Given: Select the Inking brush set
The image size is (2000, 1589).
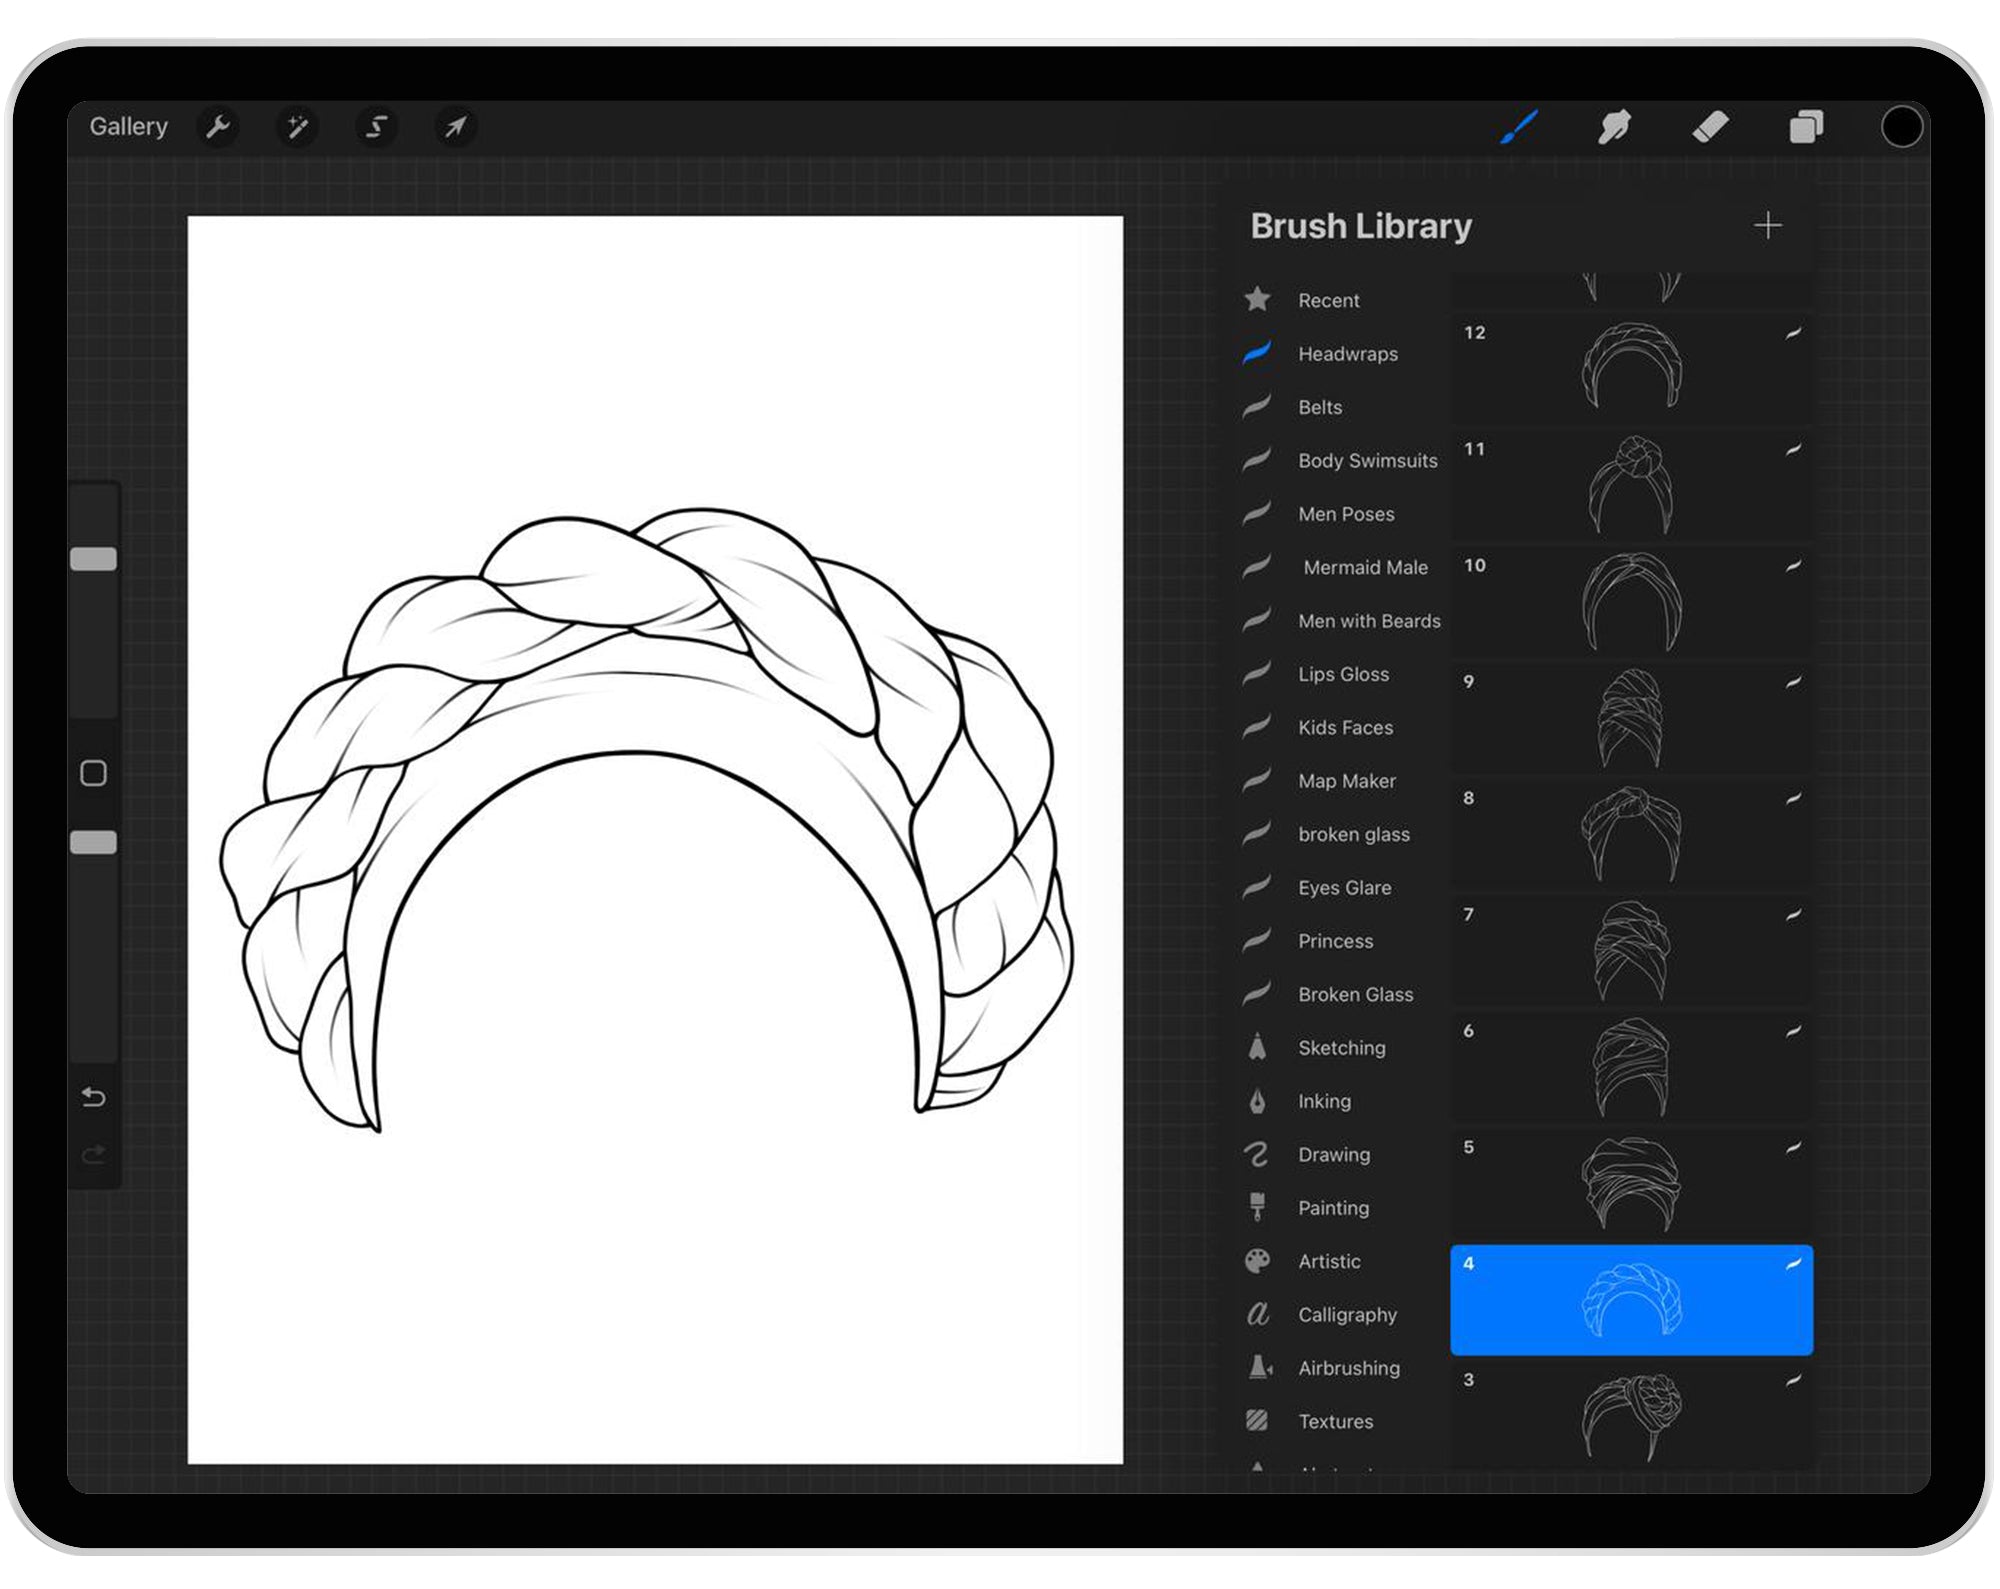Looking at the screenshot, I should tap(1324, 1101).
